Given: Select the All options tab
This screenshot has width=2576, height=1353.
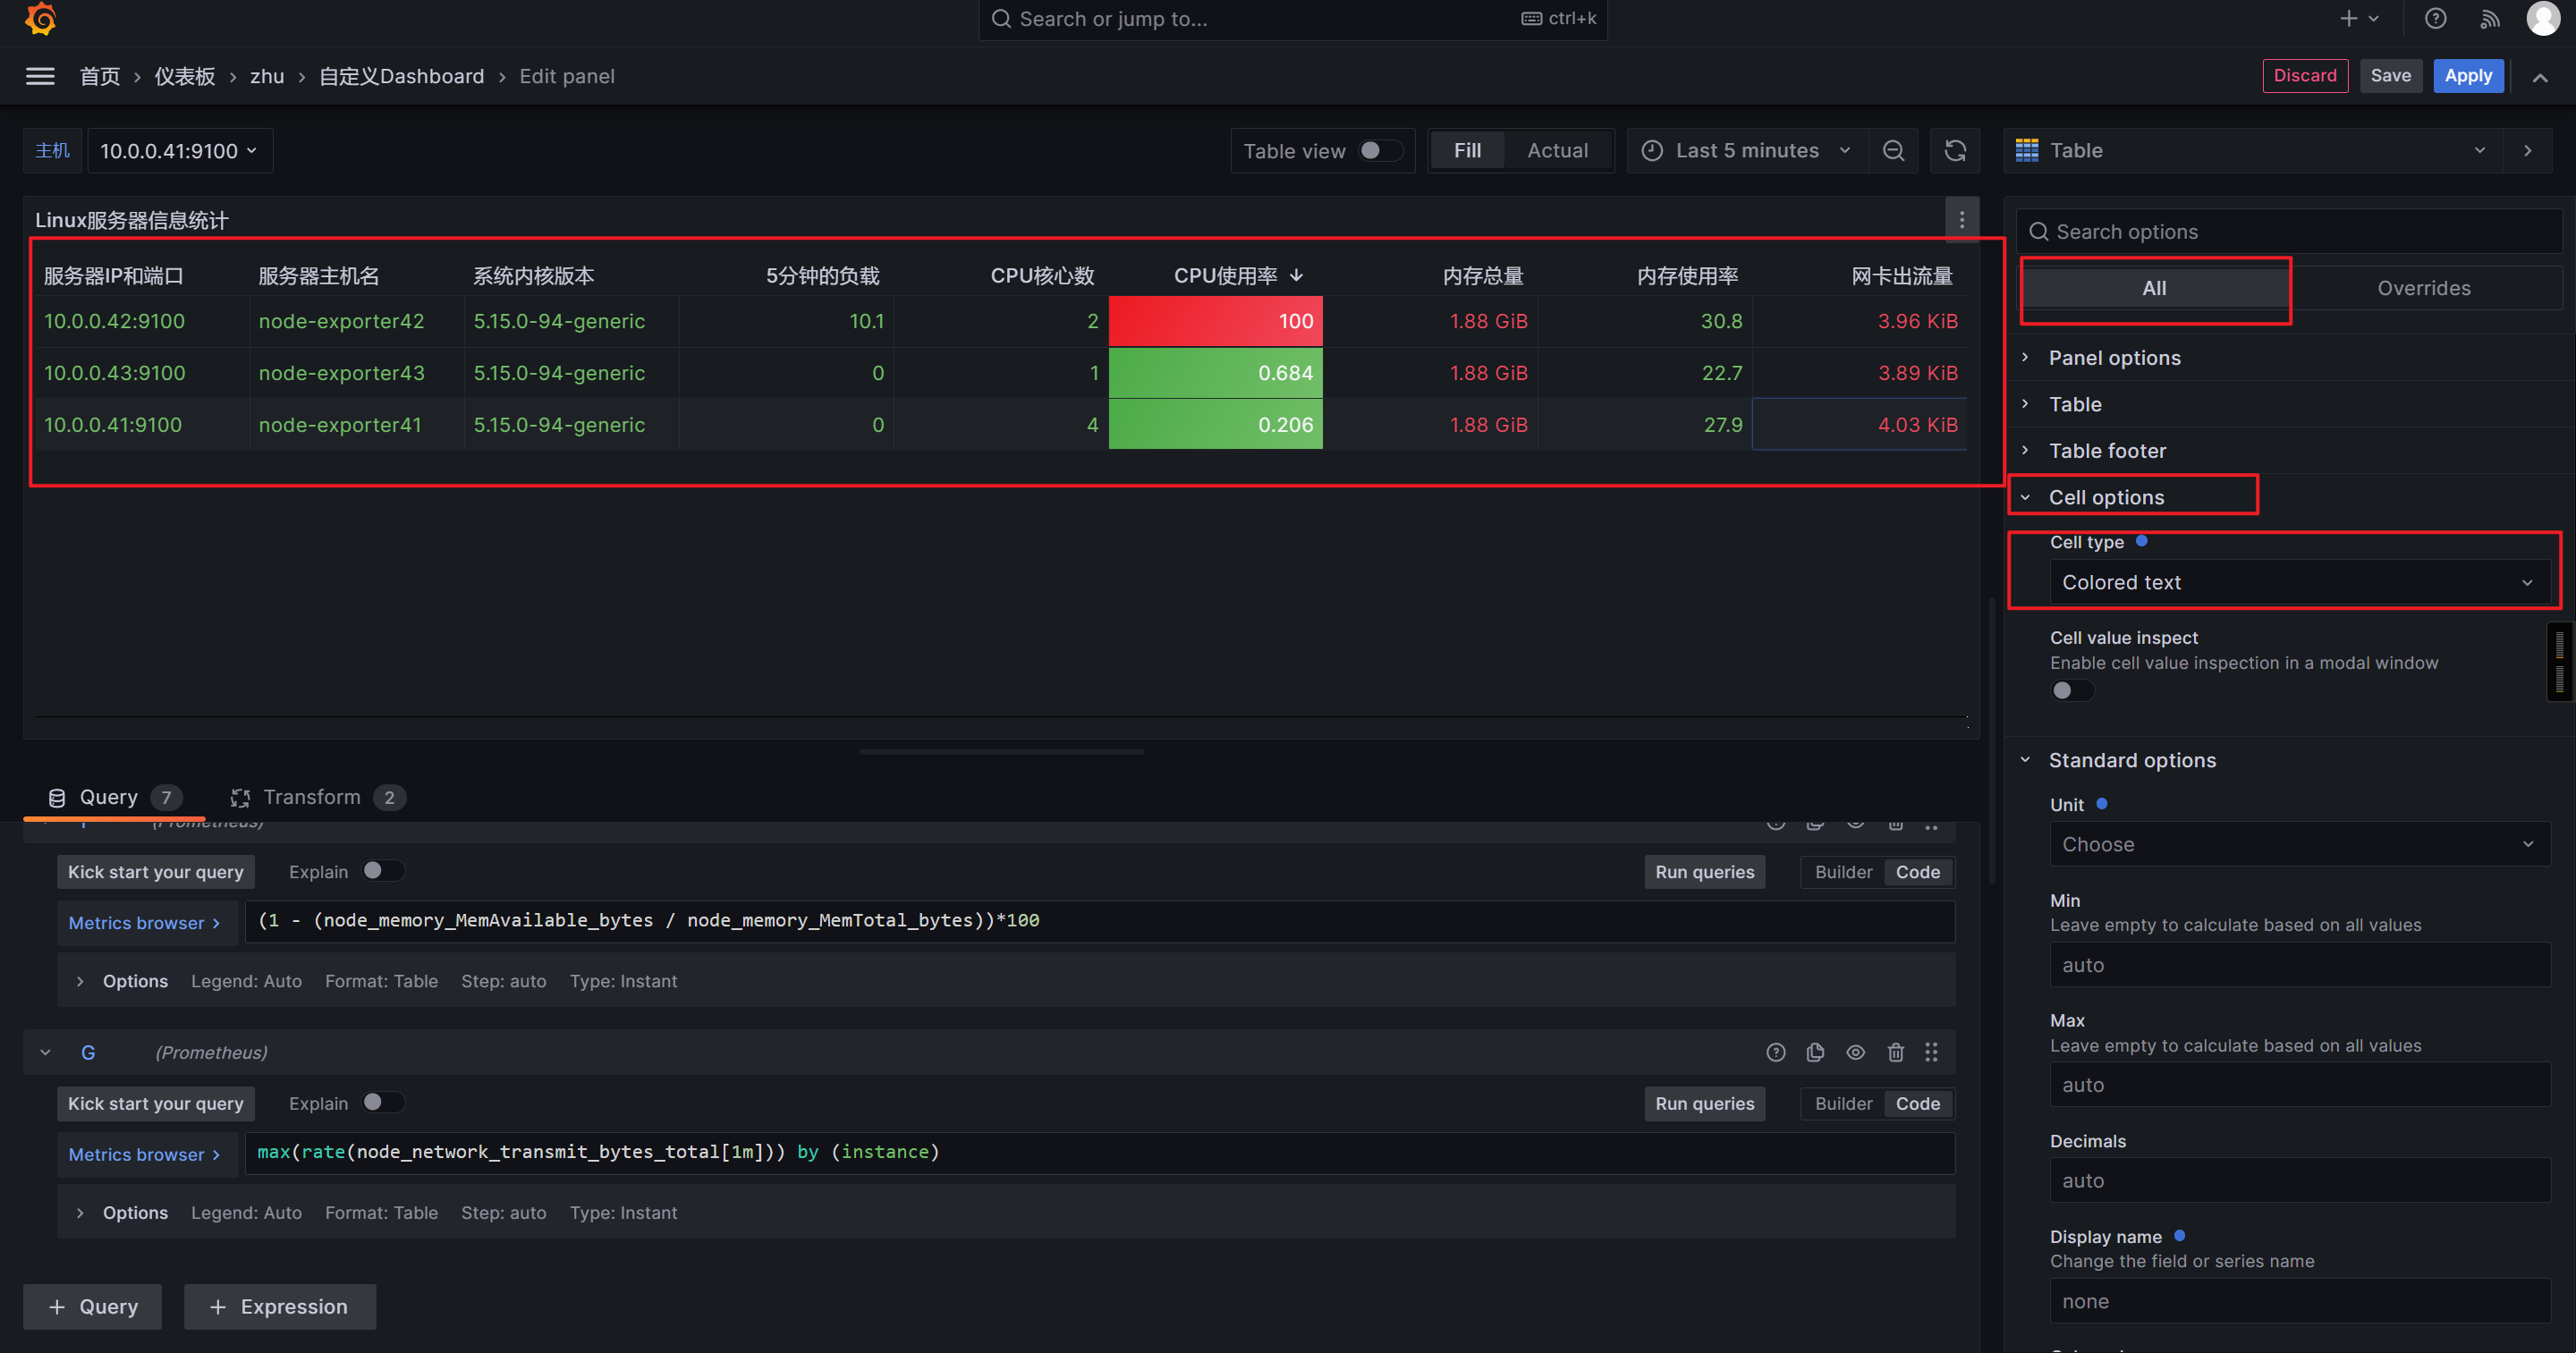Looking at the screenshot, I should click(2154, 288).
